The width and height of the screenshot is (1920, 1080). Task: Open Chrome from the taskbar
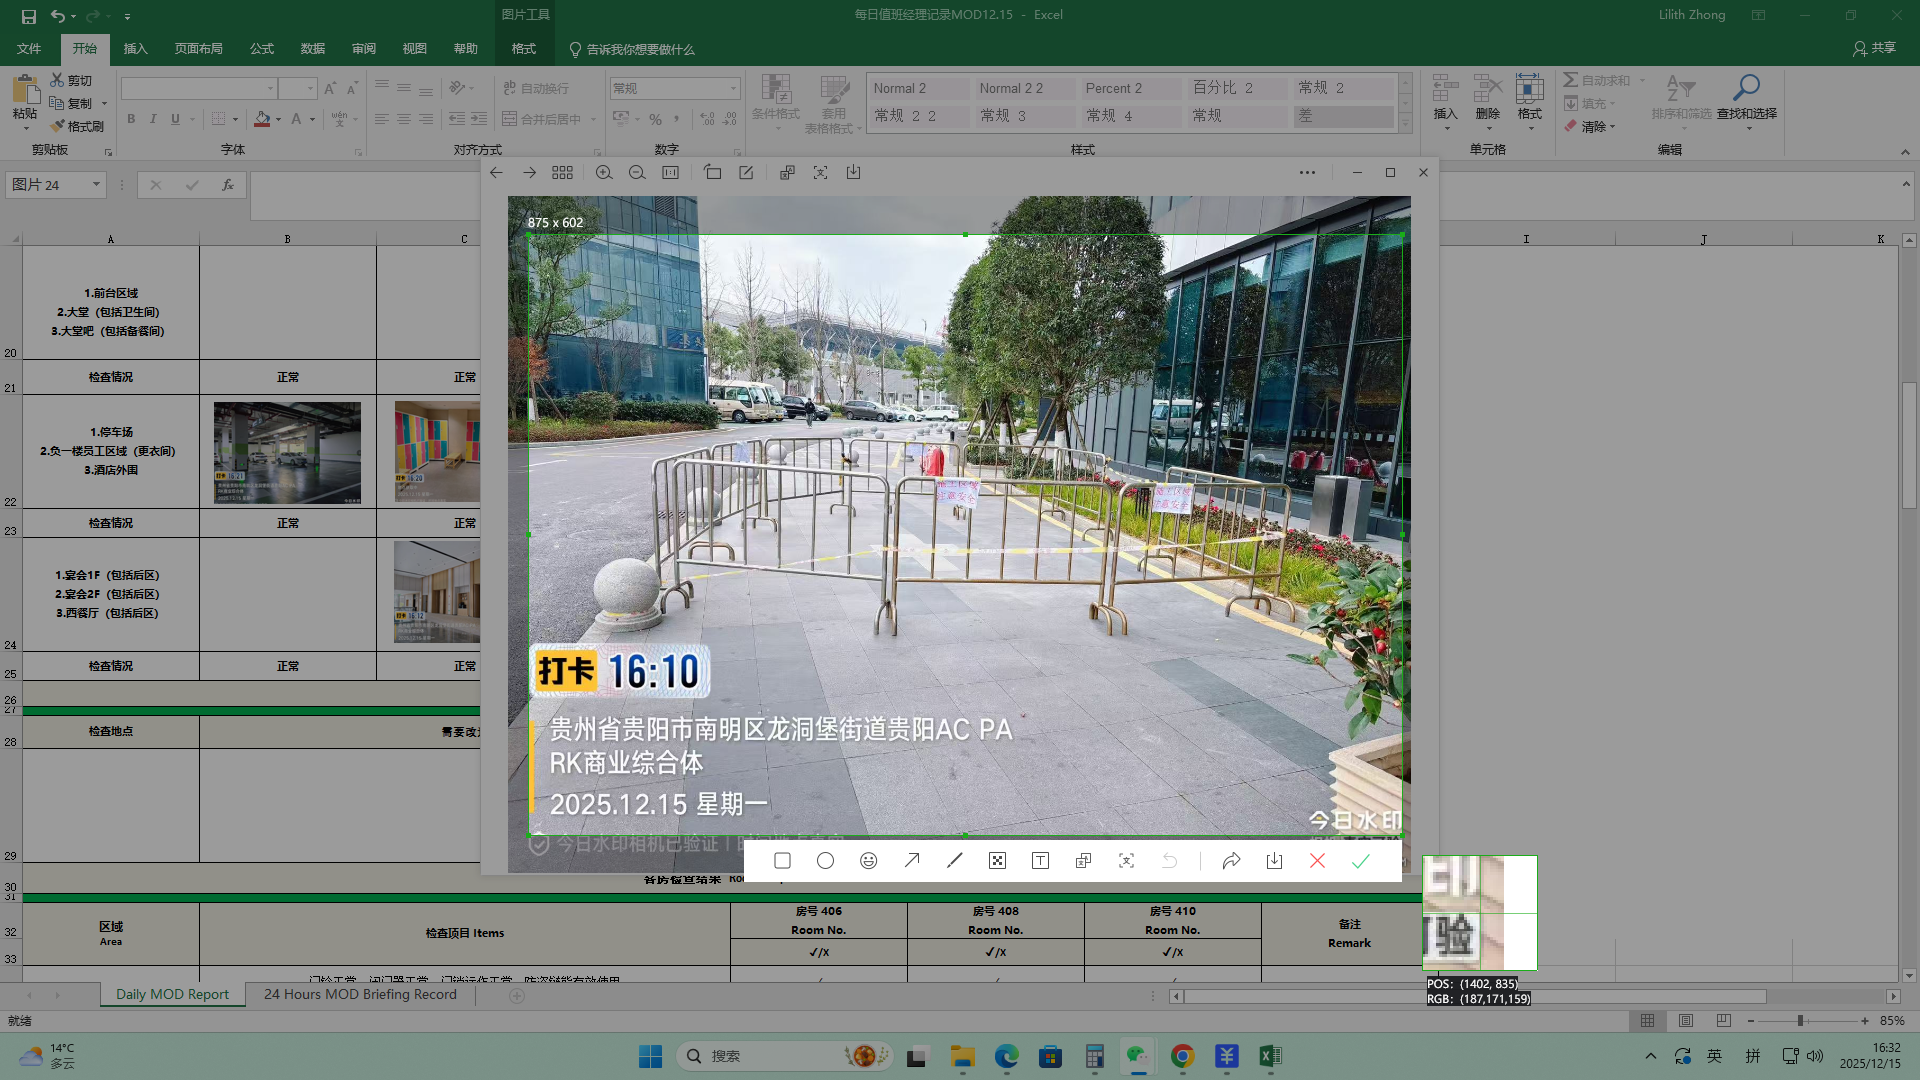[x=1183, y=1056]
